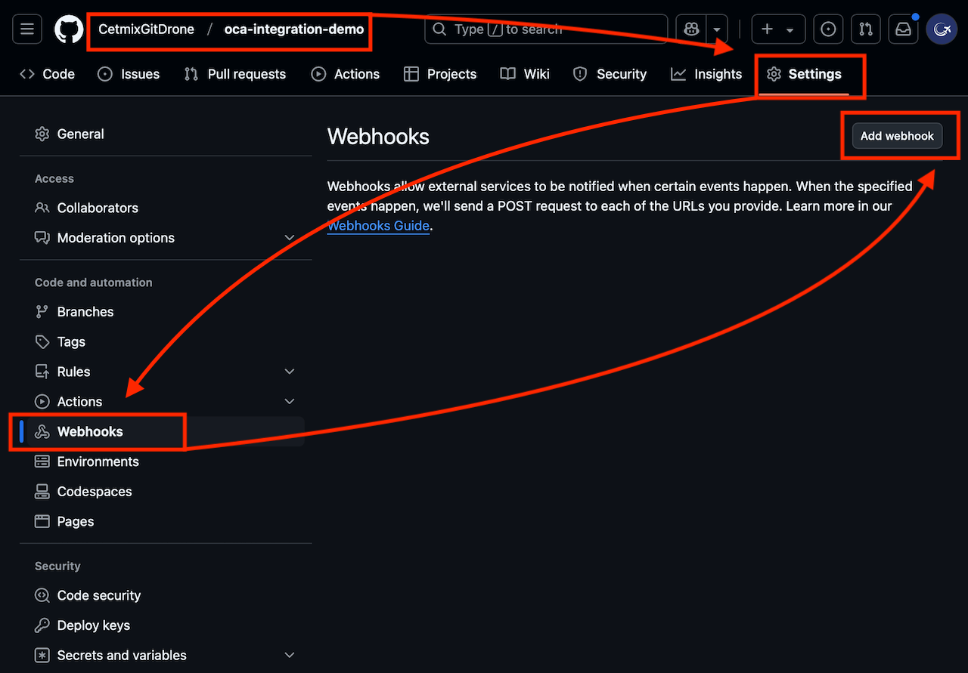Viewport: 968px width, 673px height.
Task: Open the Webhooks Guide link
Action: click(x=378, y=226)
